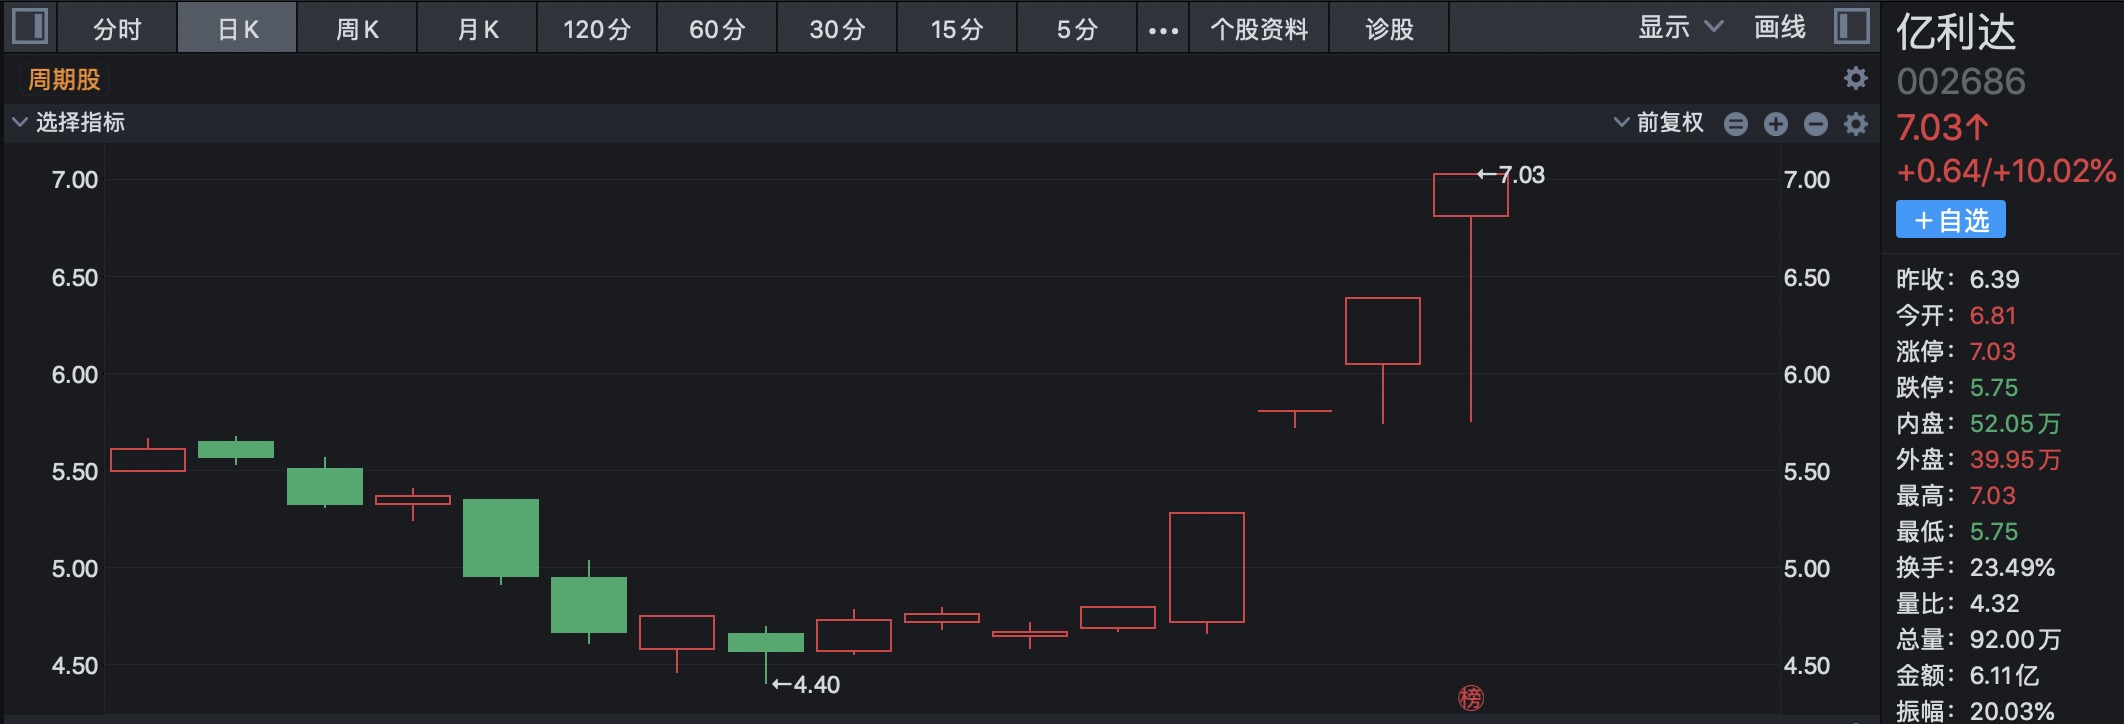
Task: Click 今开 value 6.81
Action: 1993,315
